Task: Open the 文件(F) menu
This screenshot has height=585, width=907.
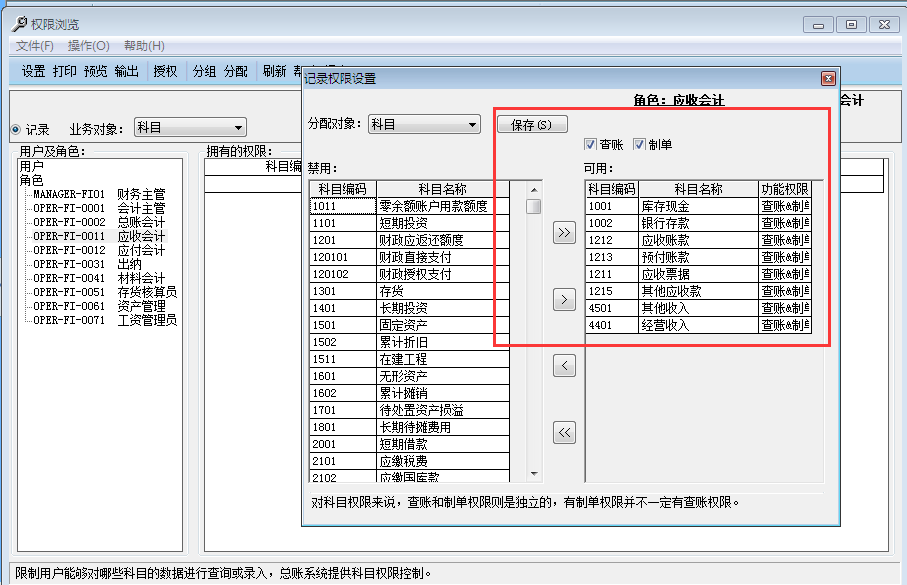Action: coord(32,46)
